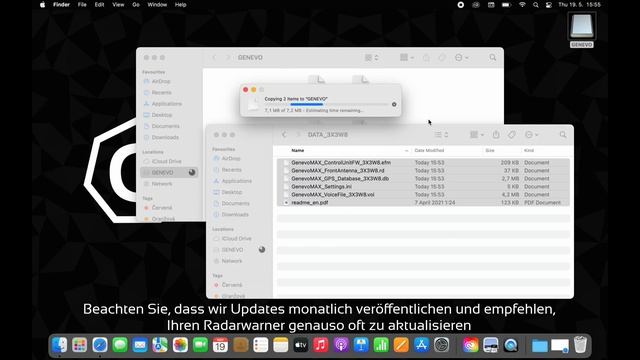Select Applications in DATA_3X3W8 sidebar
Screen dimensions: 640x360
point(237,181)
